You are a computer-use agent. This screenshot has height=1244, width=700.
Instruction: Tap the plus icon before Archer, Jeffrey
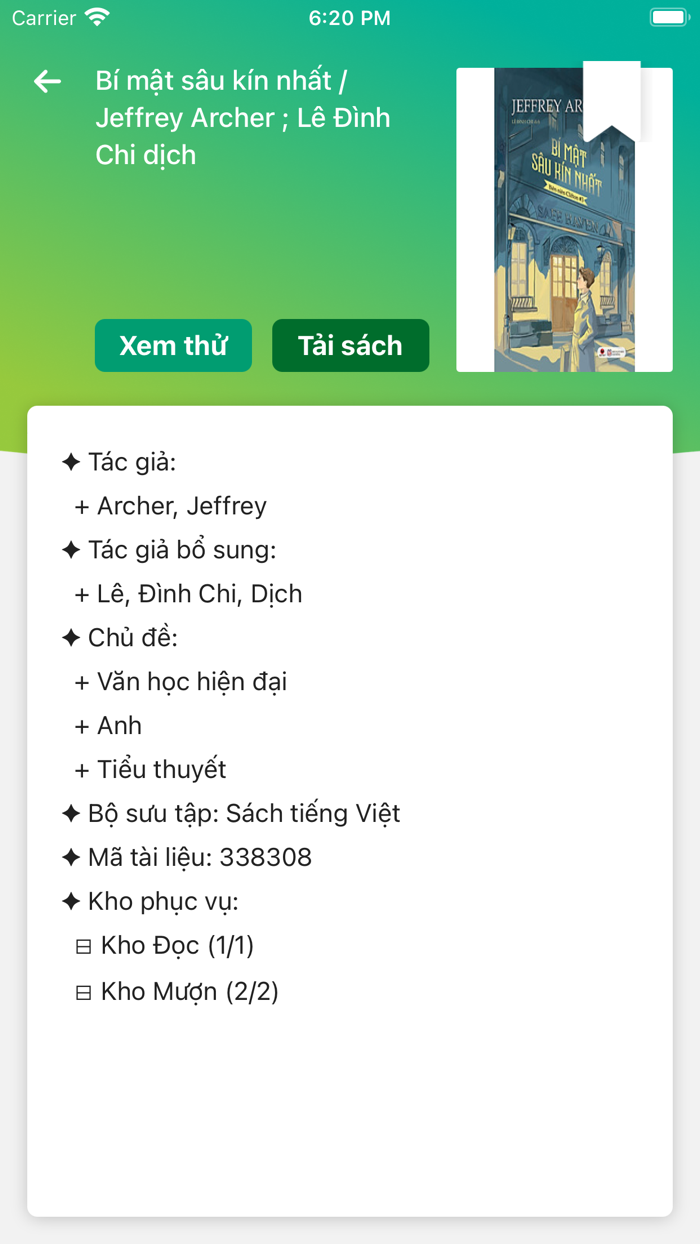click(84, 506)
